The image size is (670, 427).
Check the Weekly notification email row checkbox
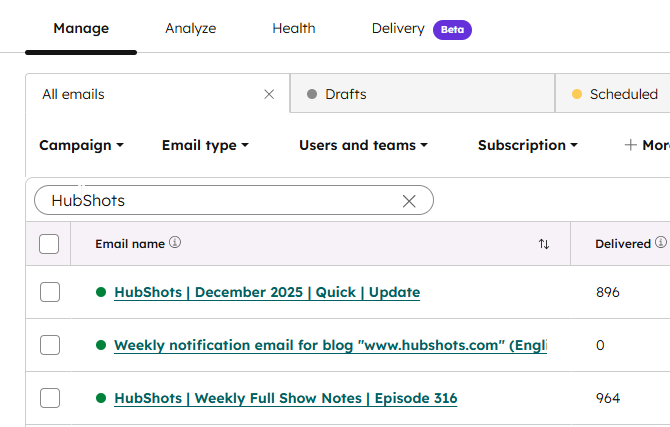[x=50, y=345]
